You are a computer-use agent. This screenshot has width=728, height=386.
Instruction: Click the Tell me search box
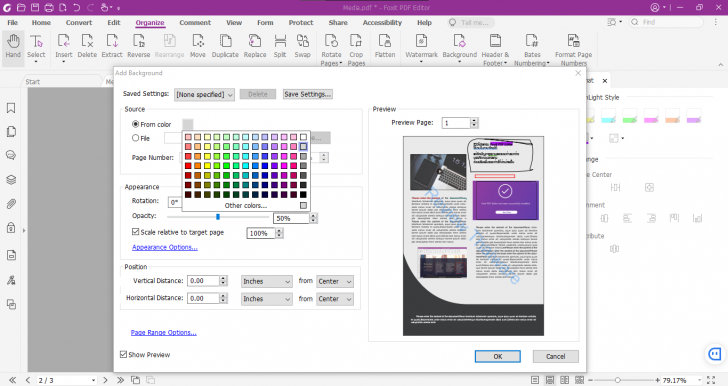click(471, 22)
